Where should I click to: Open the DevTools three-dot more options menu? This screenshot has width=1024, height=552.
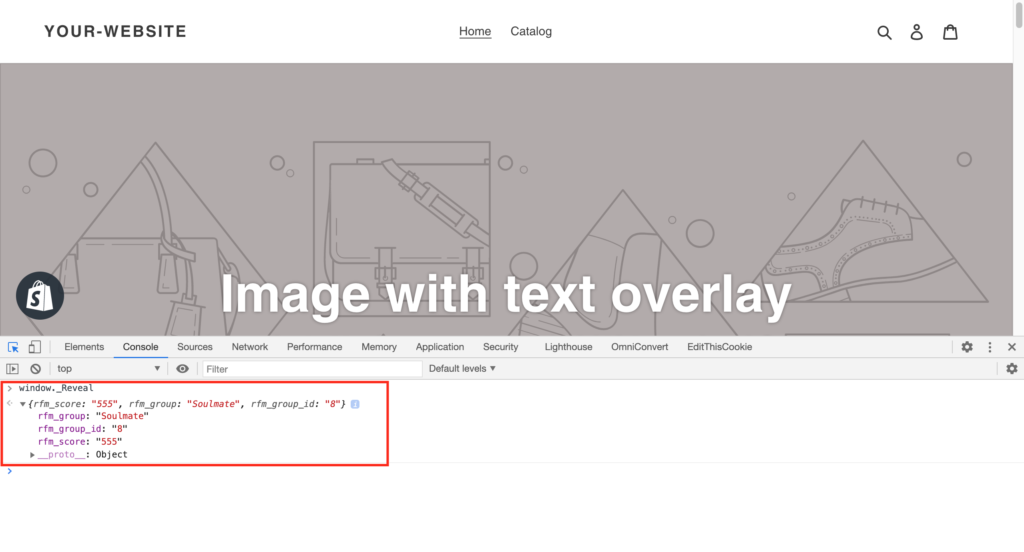pyautogui.click(x=990, y=347)
